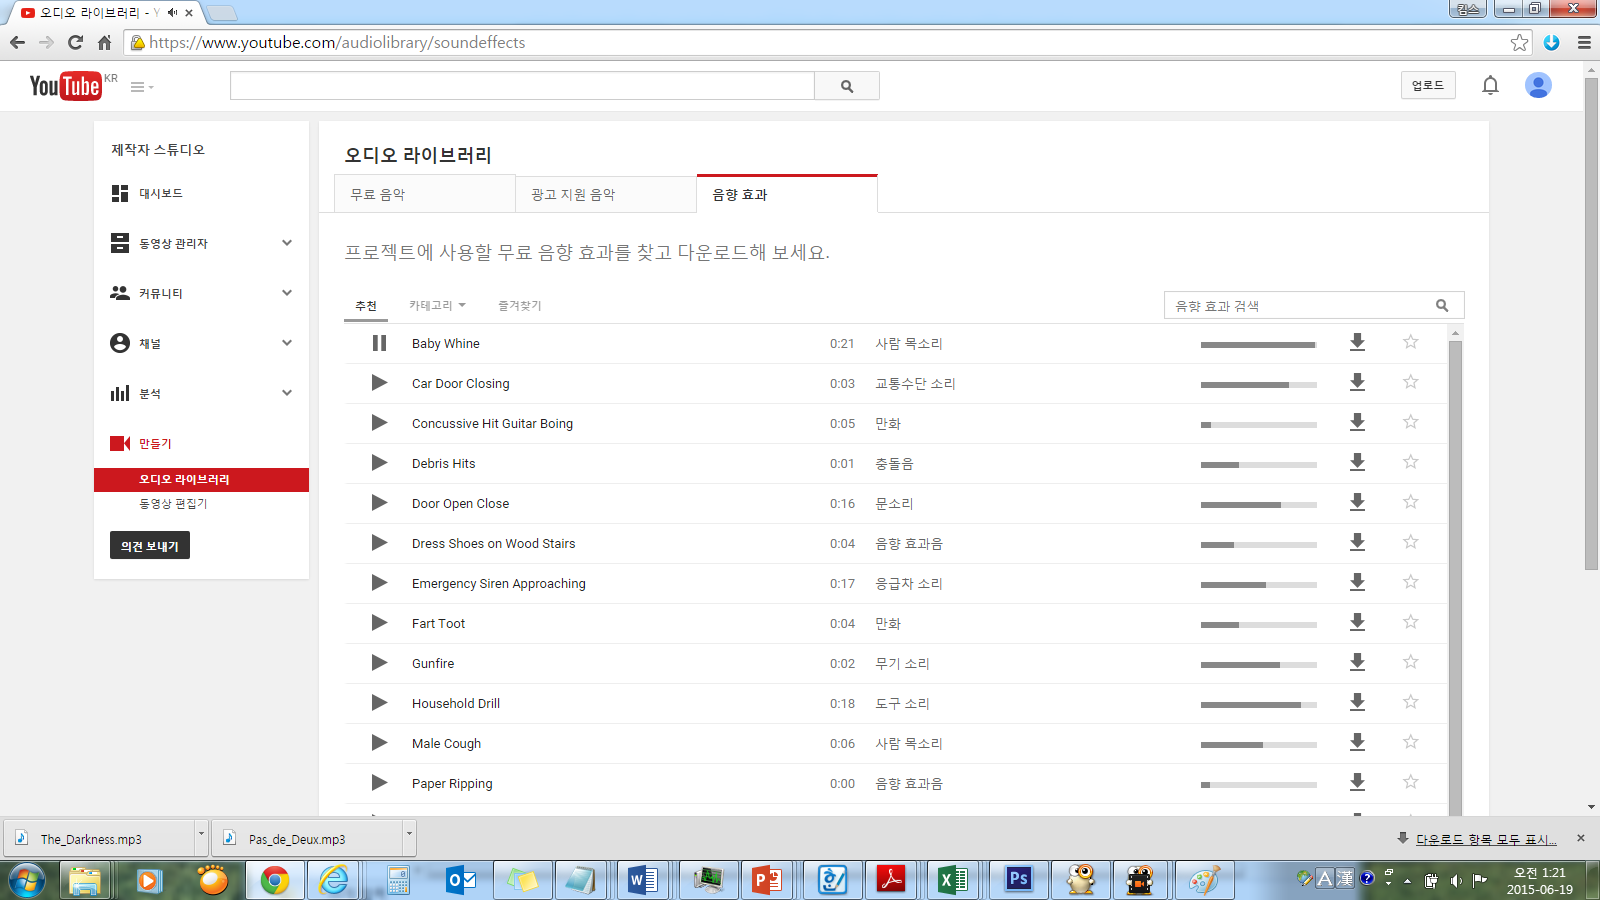This screenshot has width=1600, height=900.
Task: Expand the 분석 sidebar section
Action: (x=287, y=393)
